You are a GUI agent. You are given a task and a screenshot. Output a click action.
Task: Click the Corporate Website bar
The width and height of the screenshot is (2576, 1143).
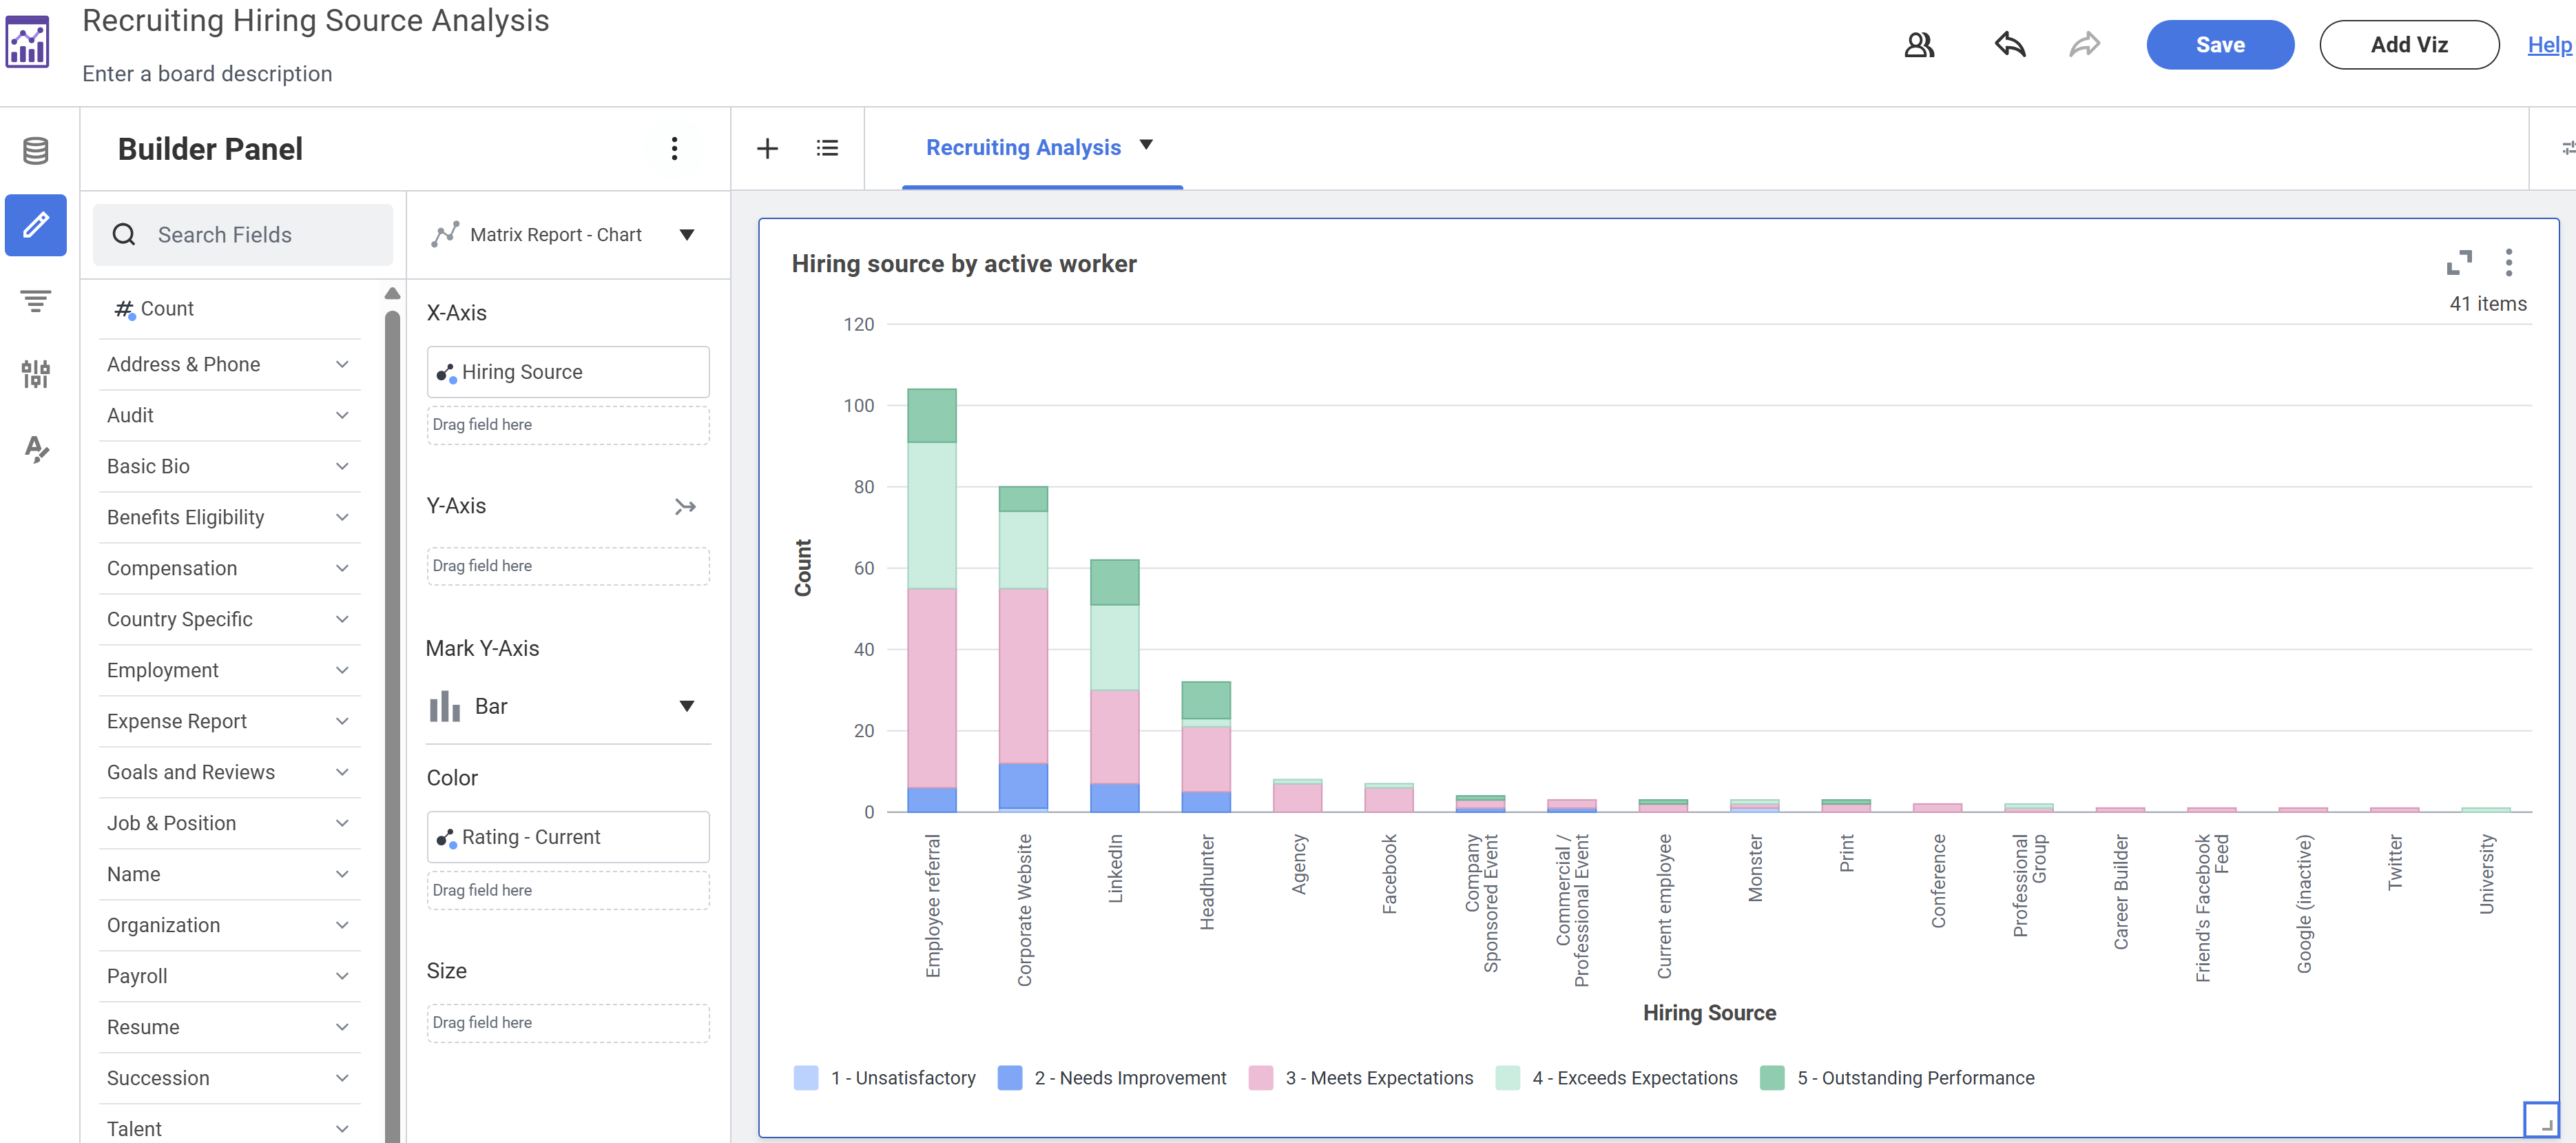(x=1023, y=649)
